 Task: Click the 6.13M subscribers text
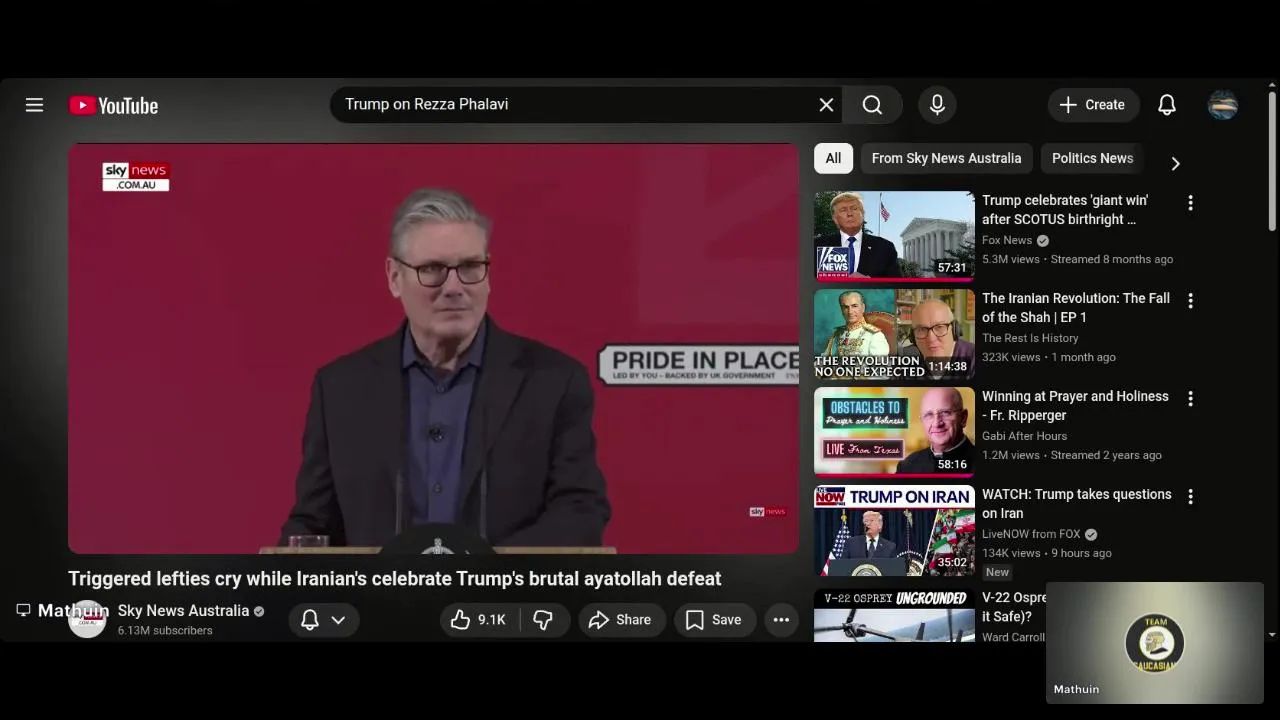tap(165, 631)
